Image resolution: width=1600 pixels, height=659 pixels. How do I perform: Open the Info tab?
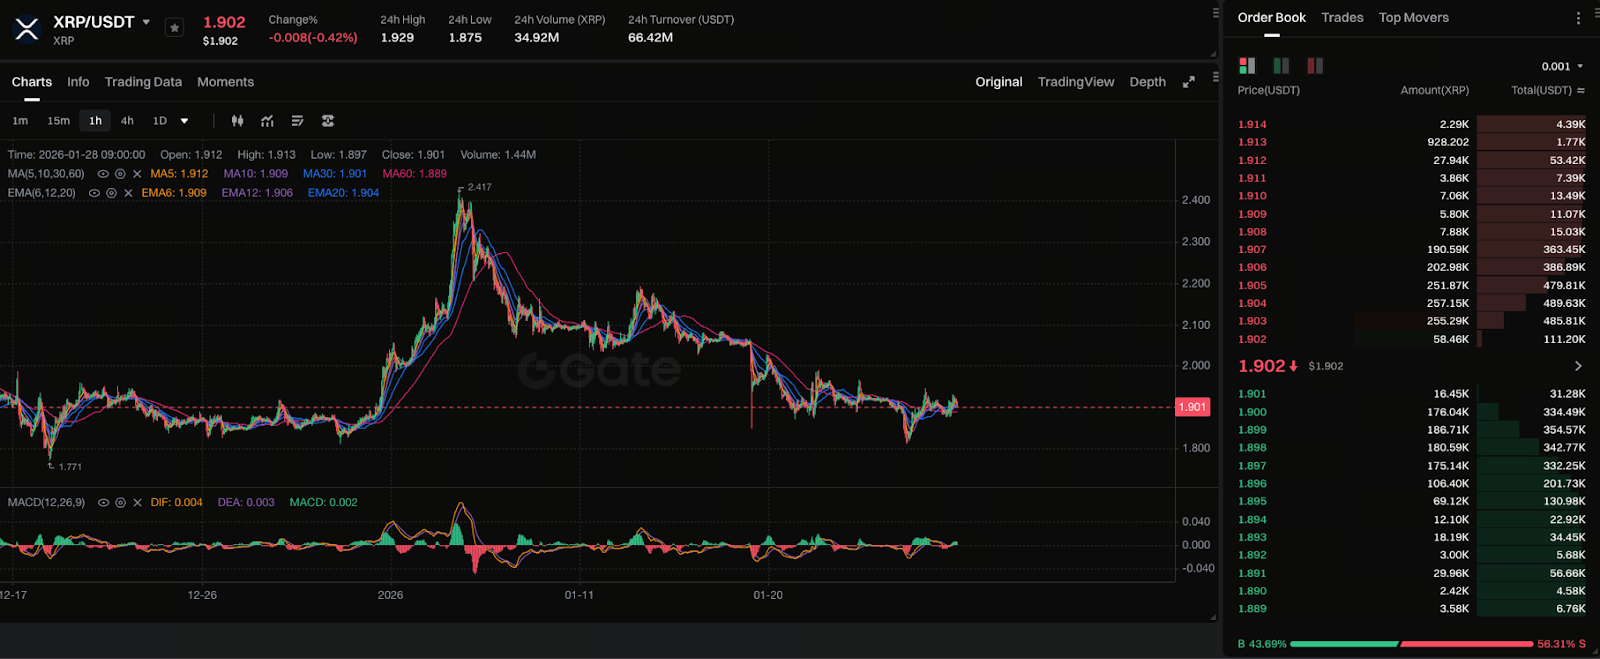click(x=78, y=82)
